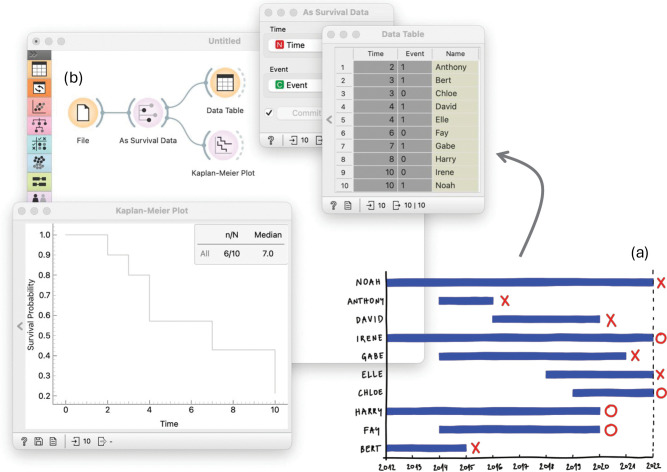Open the Unsupervised cluster category icon
Image resolution: width=667 pixels, height=472 pixels.
coord(39,163)
